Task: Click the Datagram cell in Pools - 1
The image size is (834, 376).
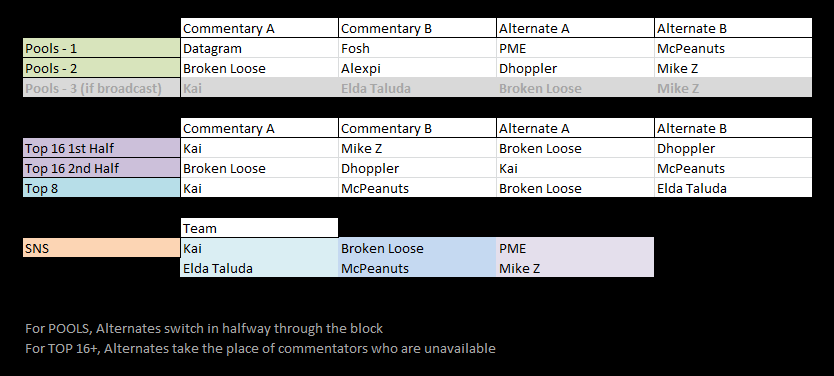Action: tap(260, 48)
